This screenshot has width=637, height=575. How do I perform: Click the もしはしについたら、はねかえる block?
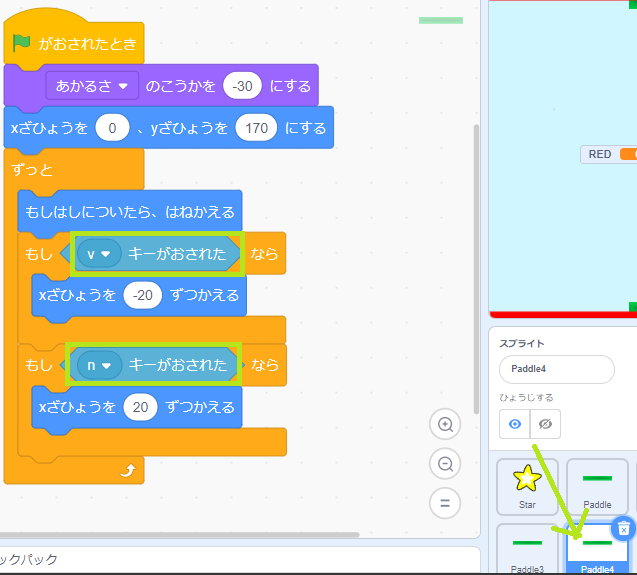click(x=130, y=212)
